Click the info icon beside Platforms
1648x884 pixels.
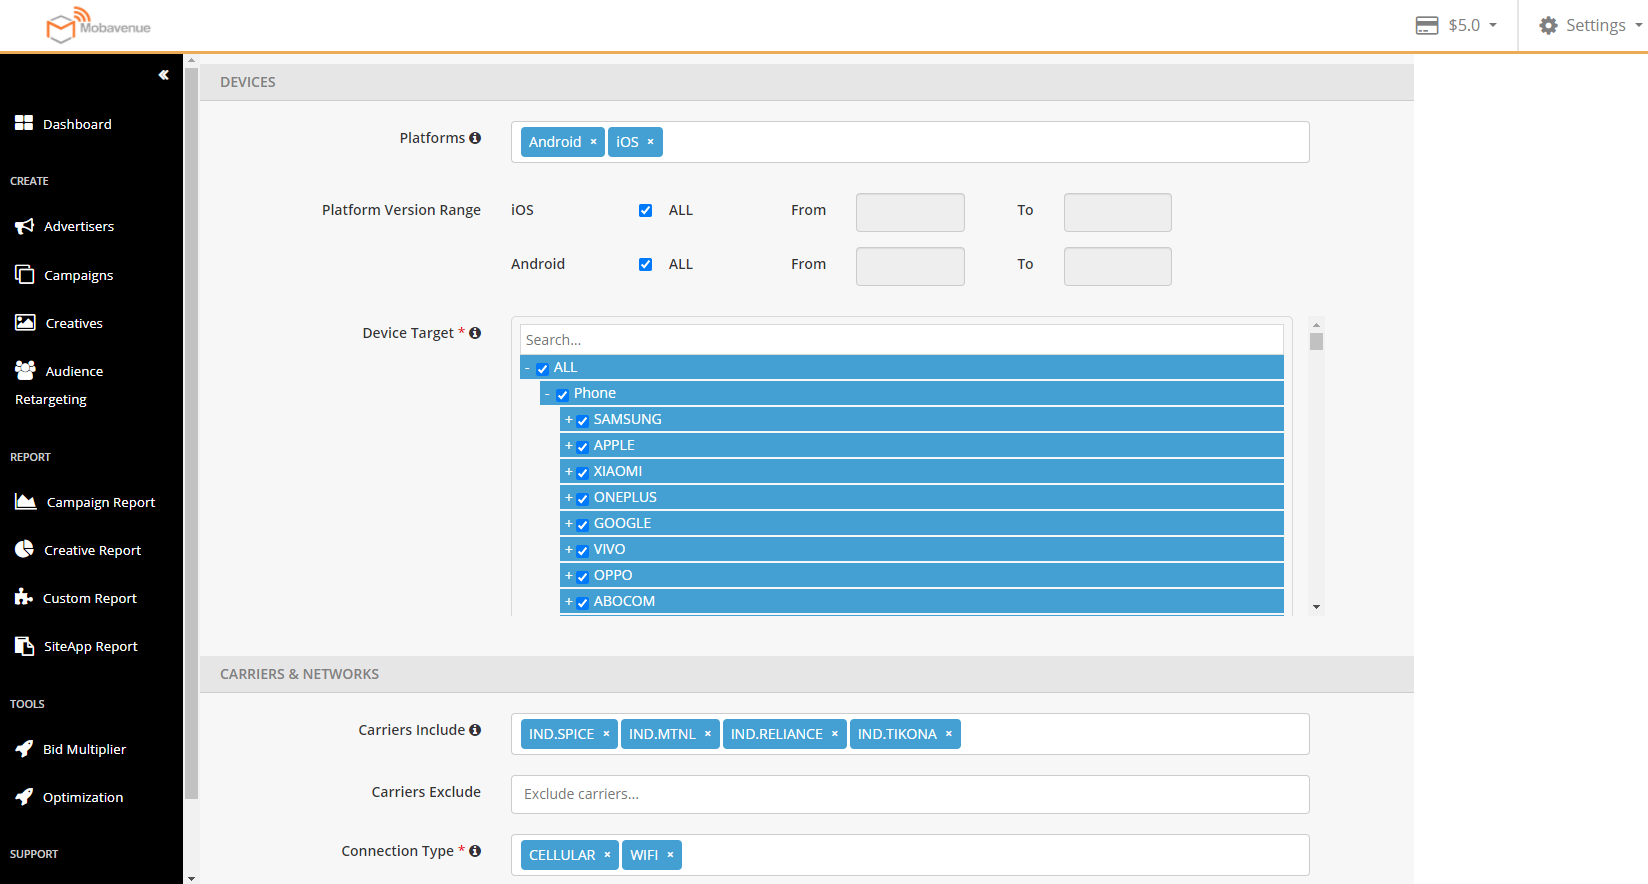point(475,138)
